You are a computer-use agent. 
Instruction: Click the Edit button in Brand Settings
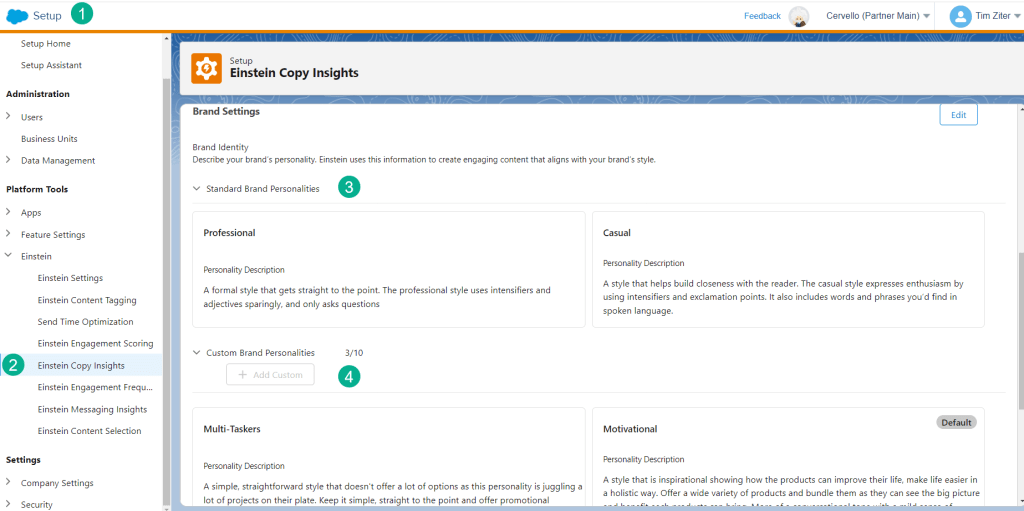(958, 115)
